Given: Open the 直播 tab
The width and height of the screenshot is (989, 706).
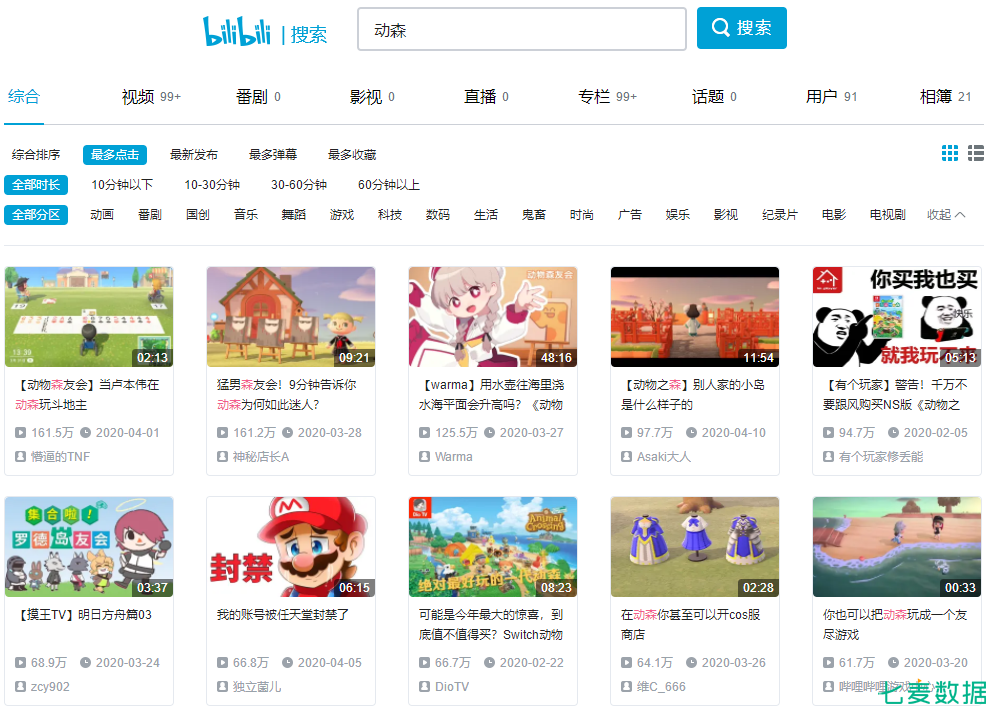Looking at the screenshot, I should point(486,97).
